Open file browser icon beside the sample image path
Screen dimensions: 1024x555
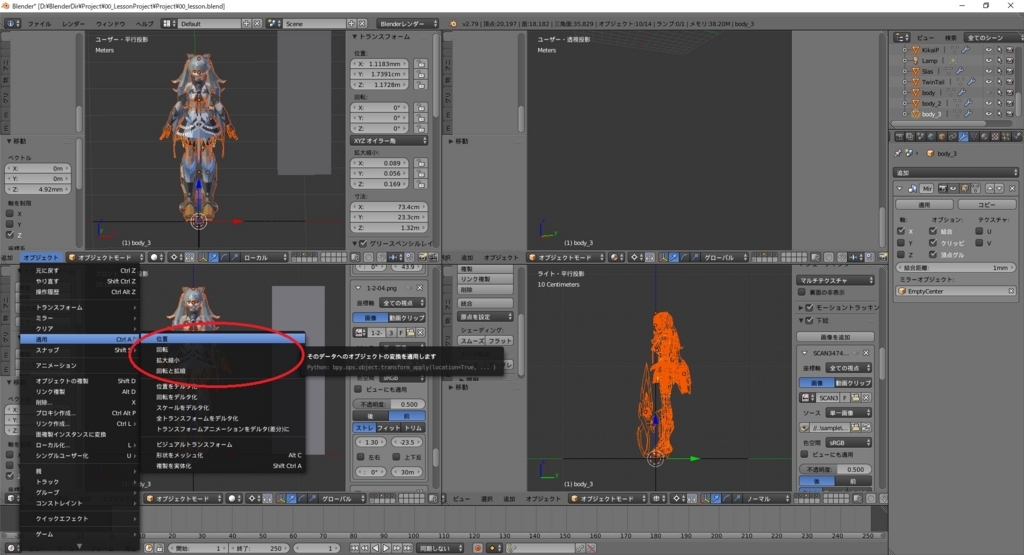pos(855,428)
